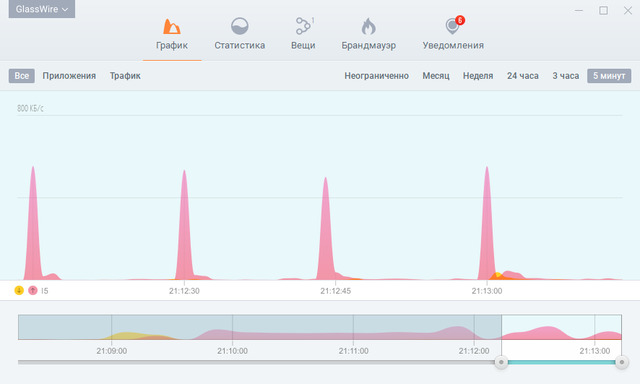The width and height of the screenshot is (640, 384).
Task: Select the Все filter
Action: click(22, 76)
